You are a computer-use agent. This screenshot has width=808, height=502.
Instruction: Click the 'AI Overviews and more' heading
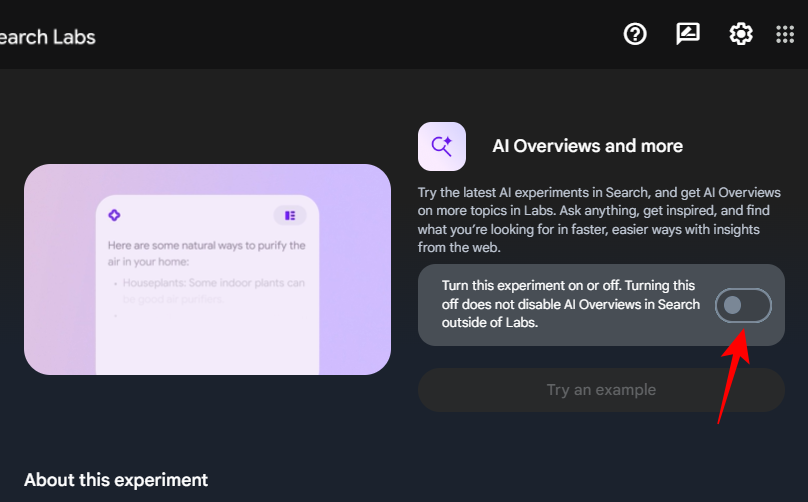tap(587, 146)
